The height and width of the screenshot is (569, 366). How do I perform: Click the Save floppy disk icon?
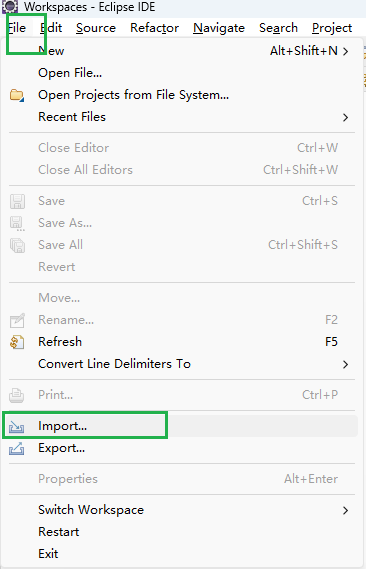point(17,201)
